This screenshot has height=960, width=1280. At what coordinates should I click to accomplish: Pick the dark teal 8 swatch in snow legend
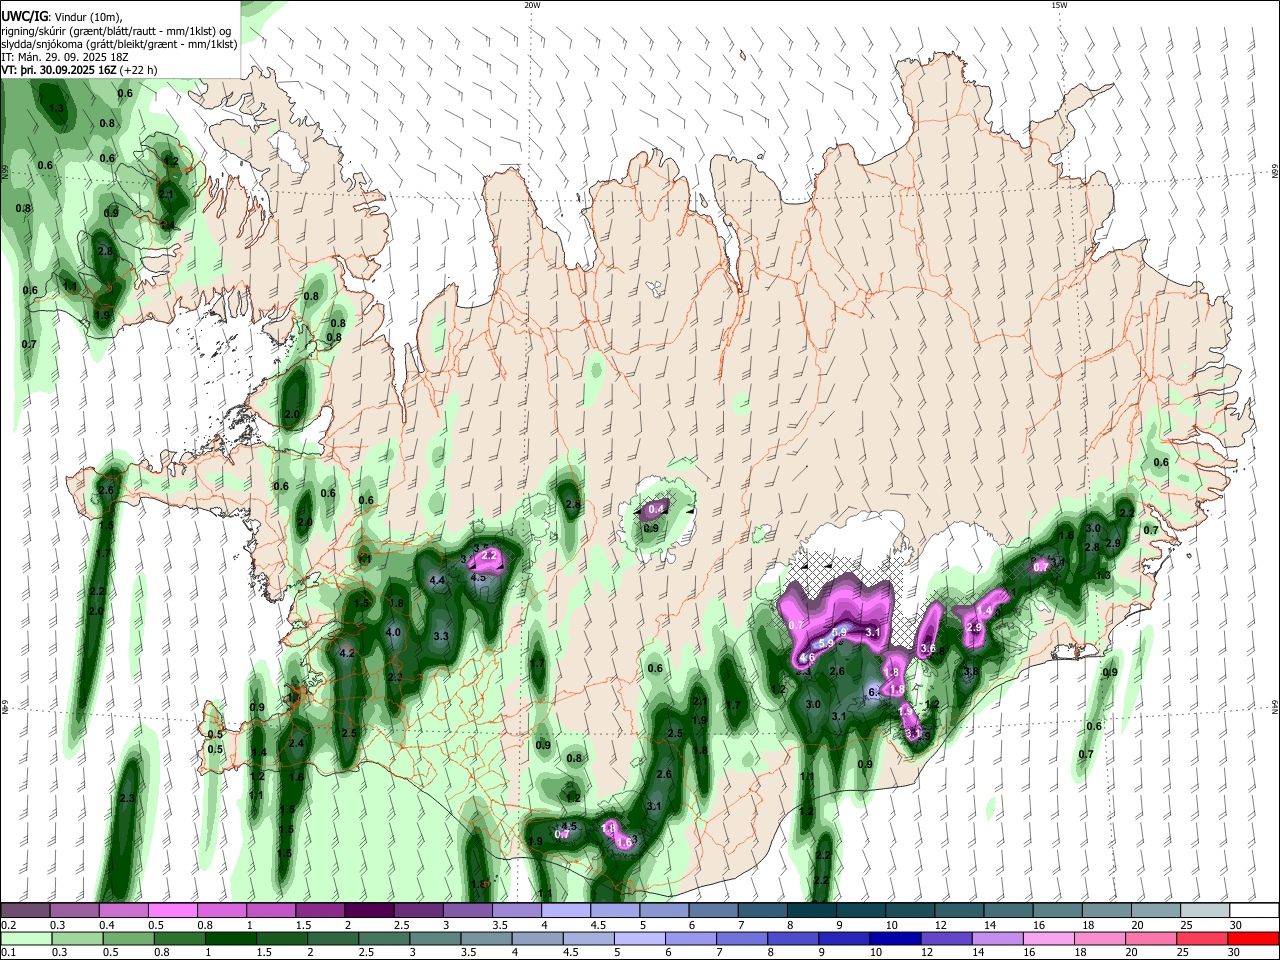click(812, 911)
